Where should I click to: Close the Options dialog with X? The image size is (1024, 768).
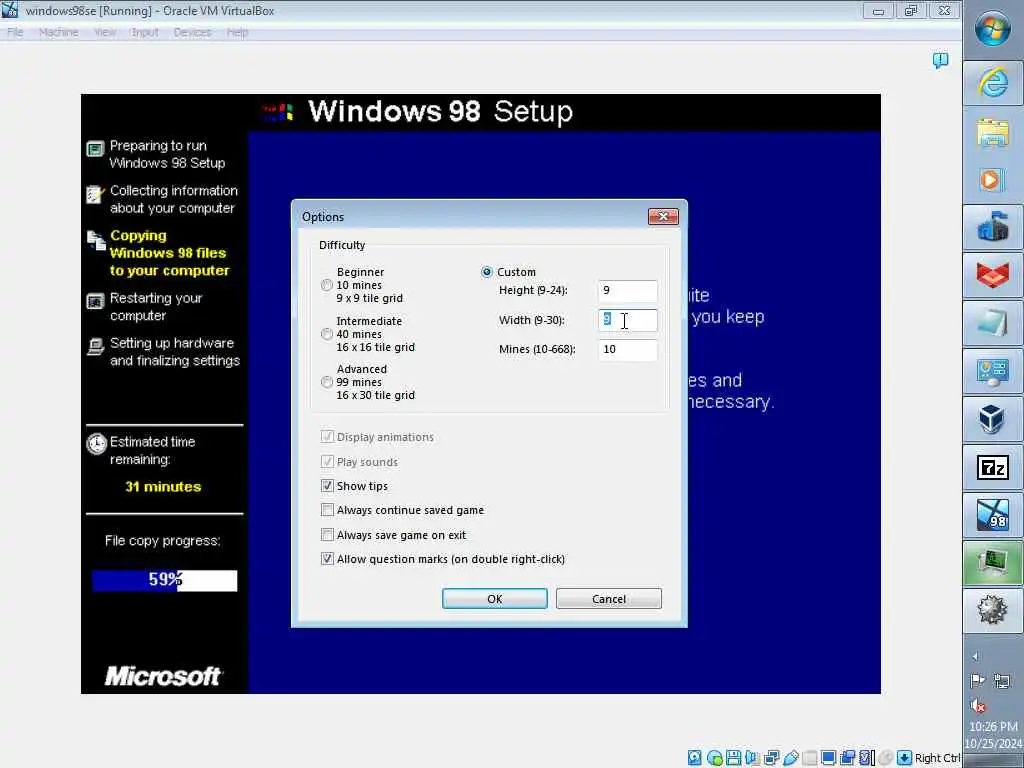[663, 216]
